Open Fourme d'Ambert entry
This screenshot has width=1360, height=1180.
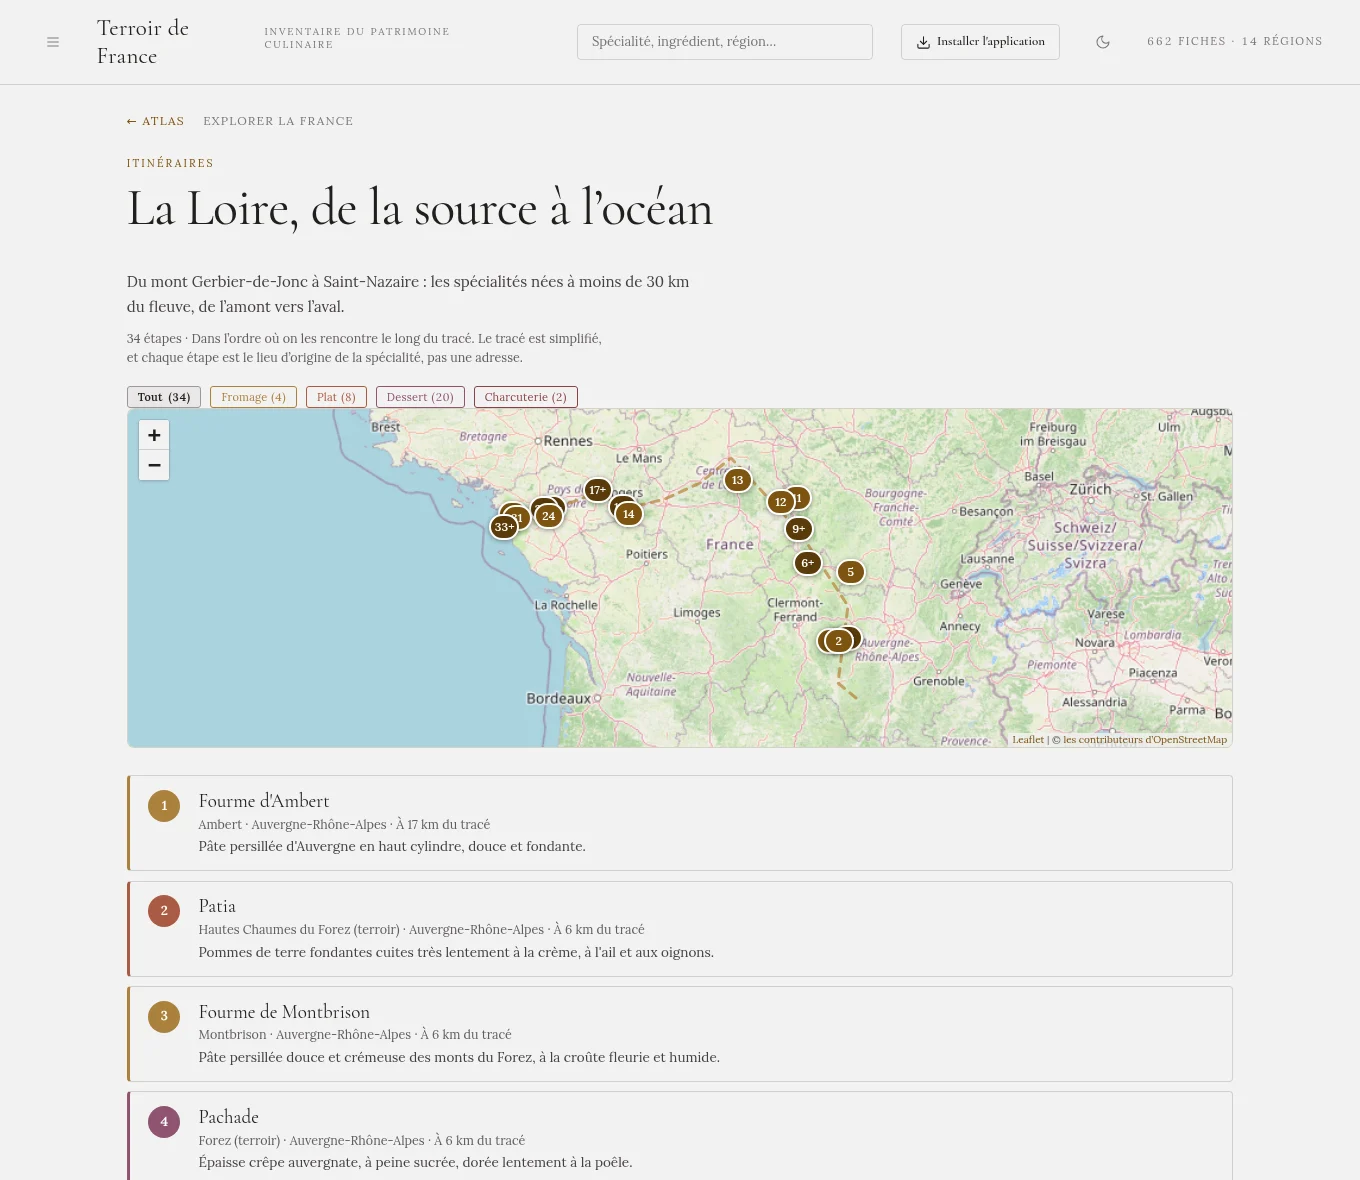[680, 823]
